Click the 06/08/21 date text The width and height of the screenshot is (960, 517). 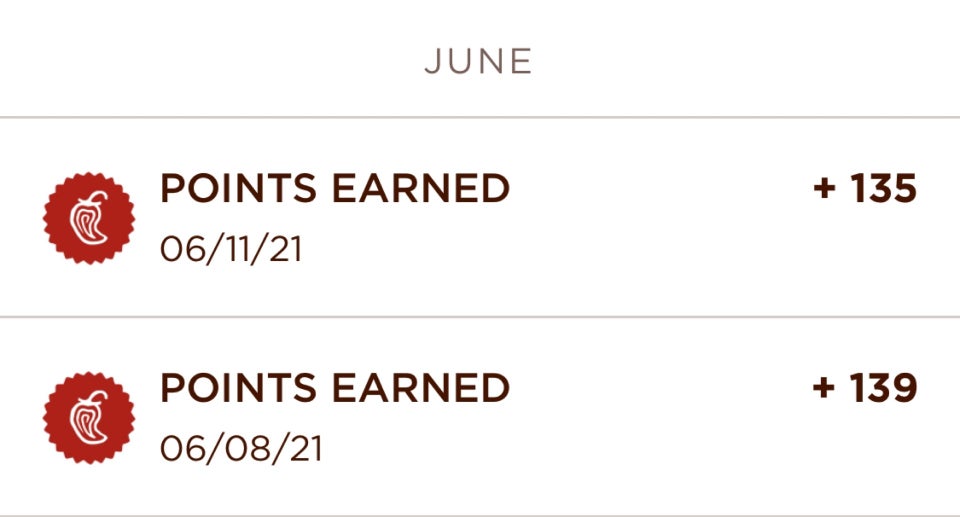tap(241, 449)
